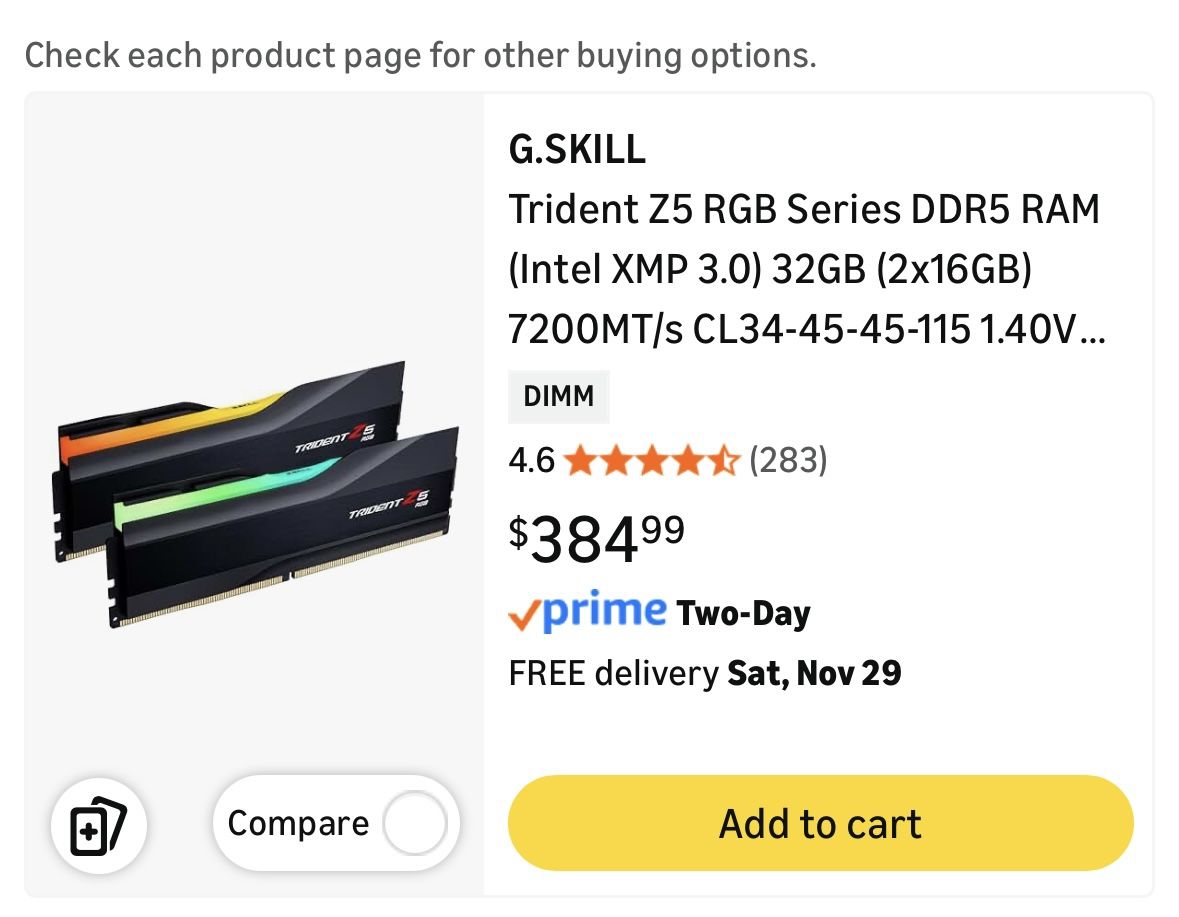
Task: Open the Trident Z5 RGB product title
Action: [x=800, y=268]
